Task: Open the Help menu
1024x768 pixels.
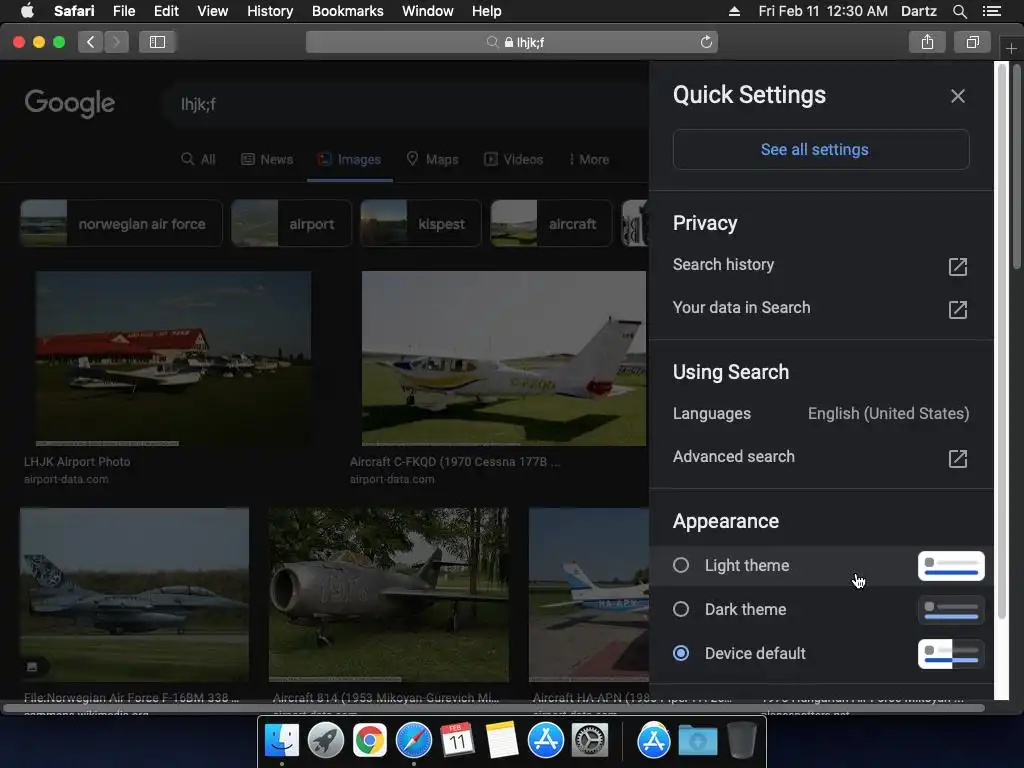Action: (x=487, y=11)
